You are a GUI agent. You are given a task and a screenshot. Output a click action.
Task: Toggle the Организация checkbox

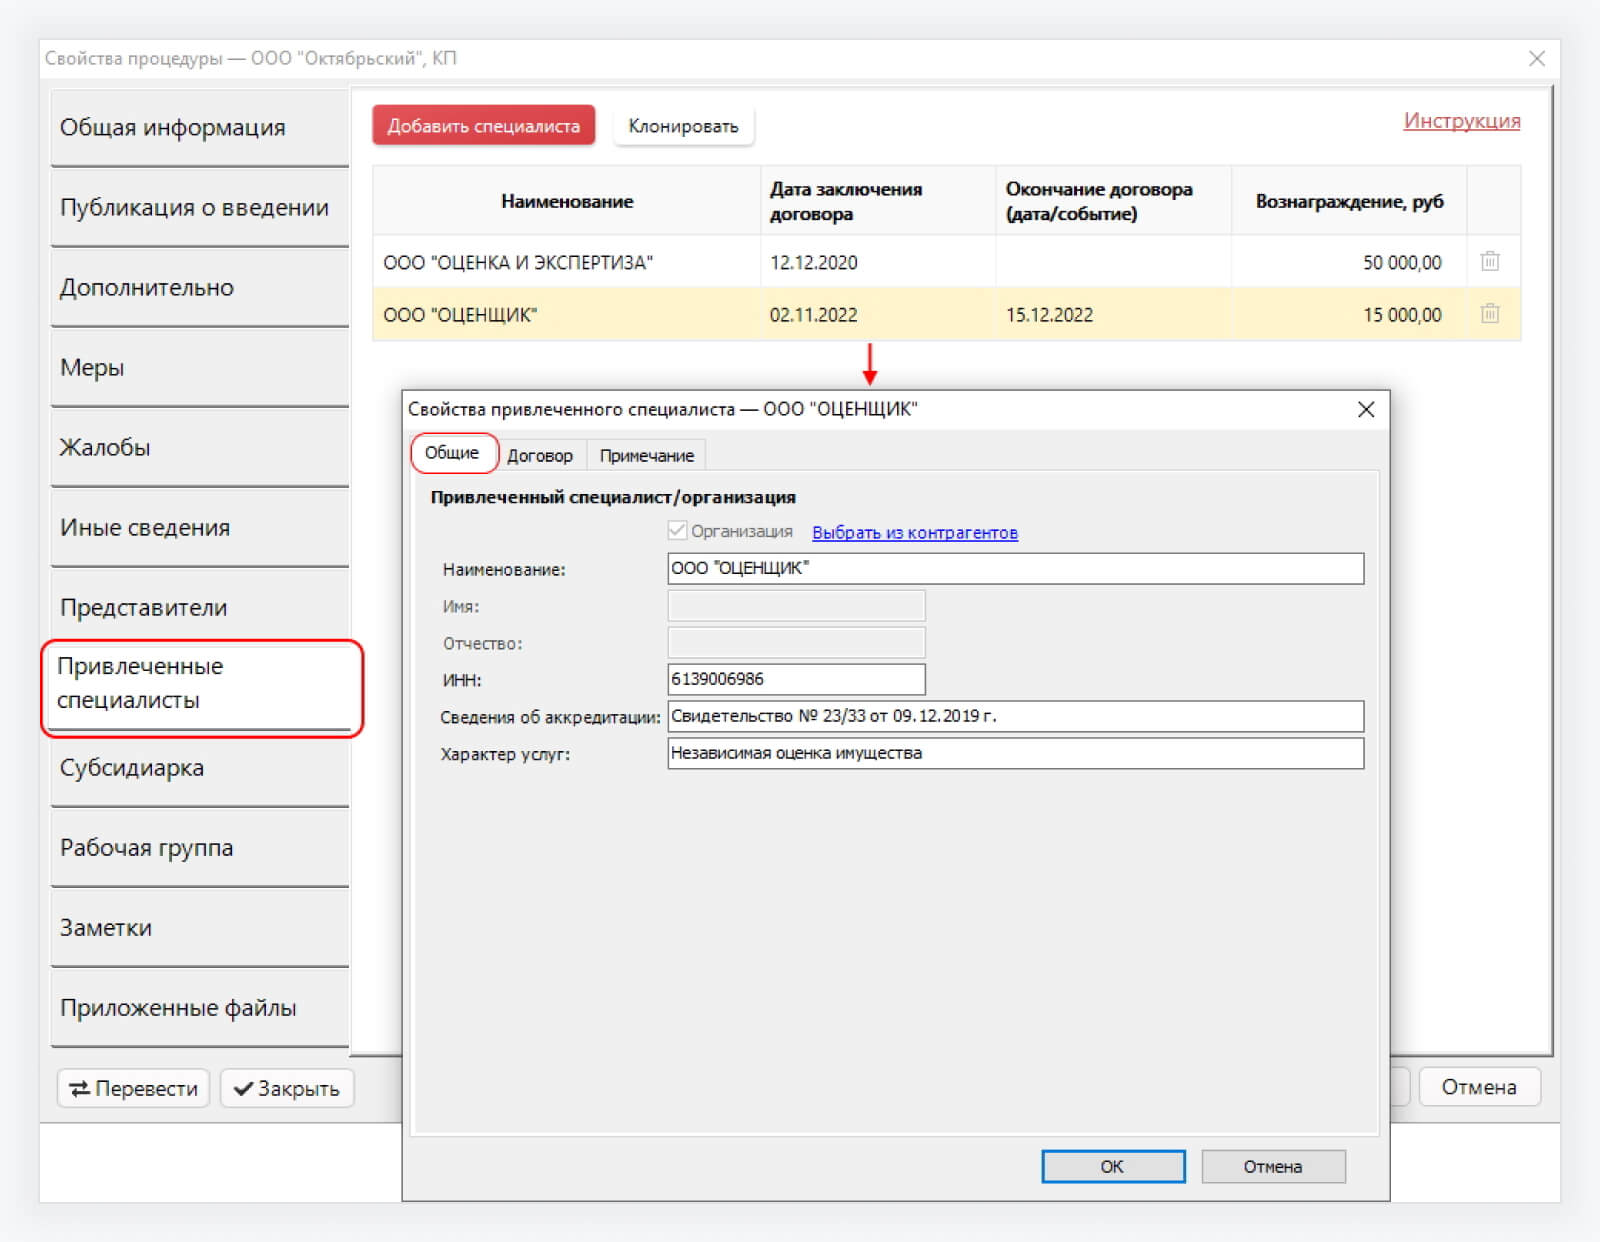point(677,531)
